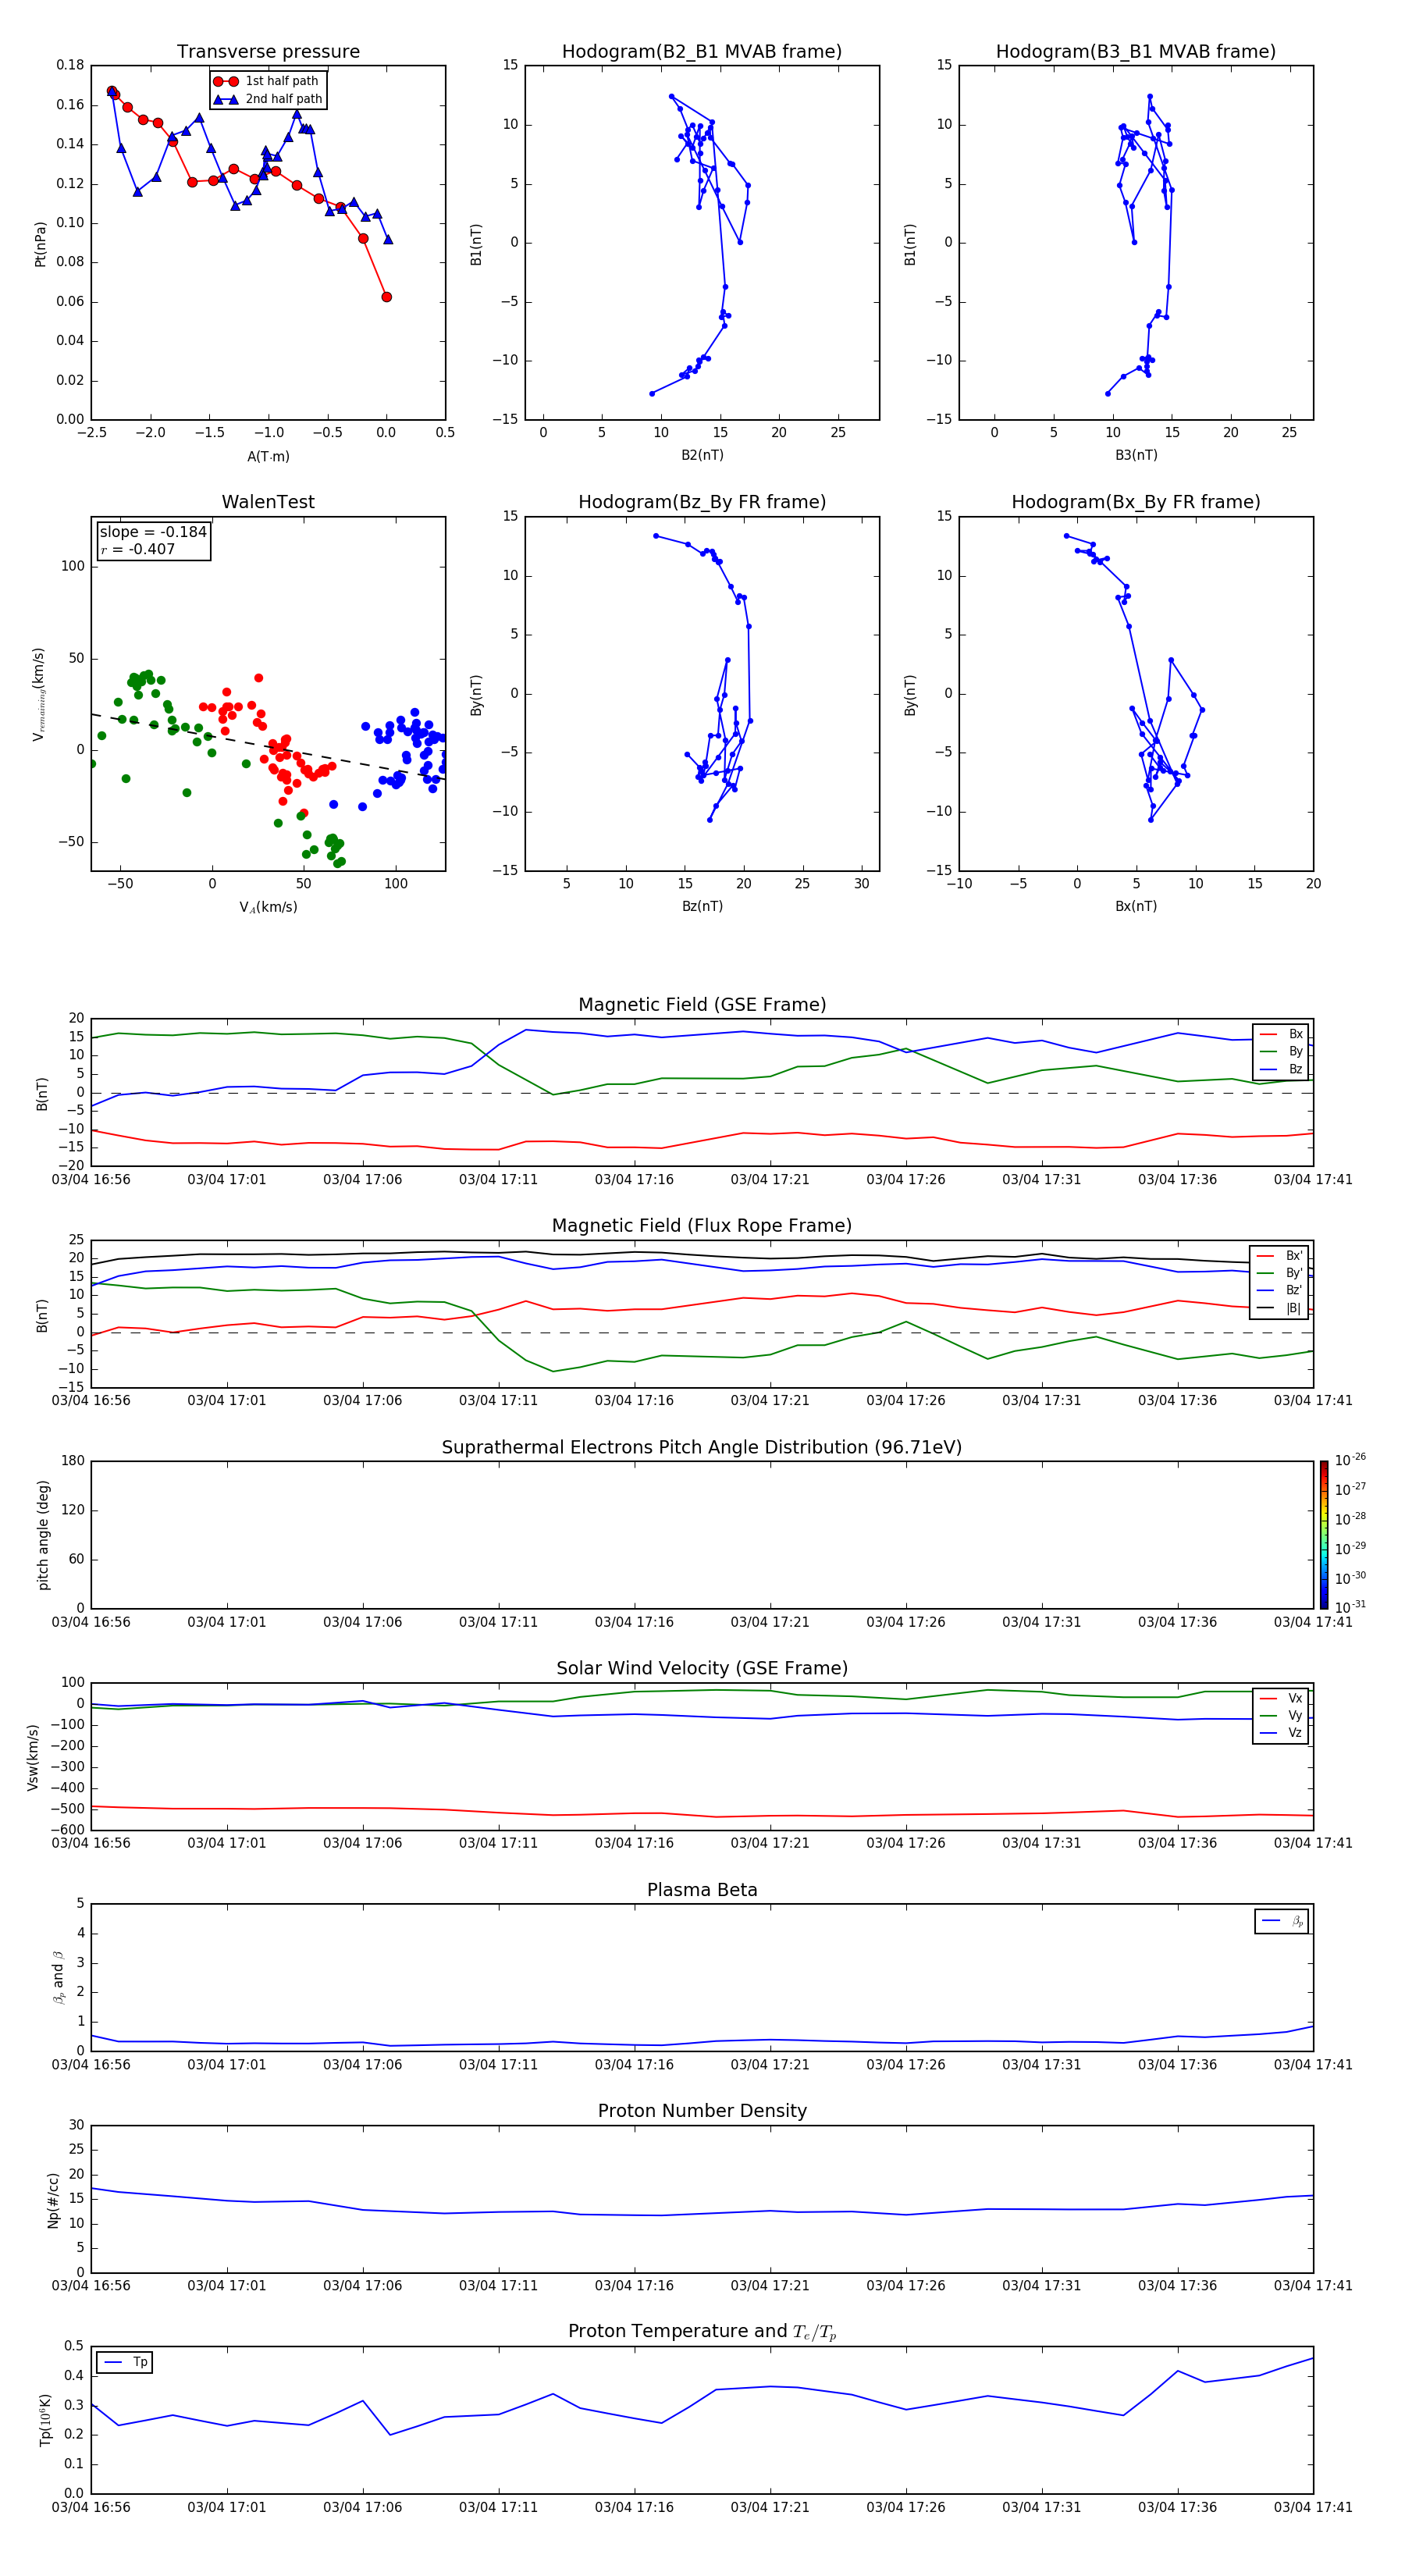Click the "Solar Wind Velocity (GSE Frame)" title
Image resolution: width=1405 pixels, height=2576 pixels.
coord(702,1668)
